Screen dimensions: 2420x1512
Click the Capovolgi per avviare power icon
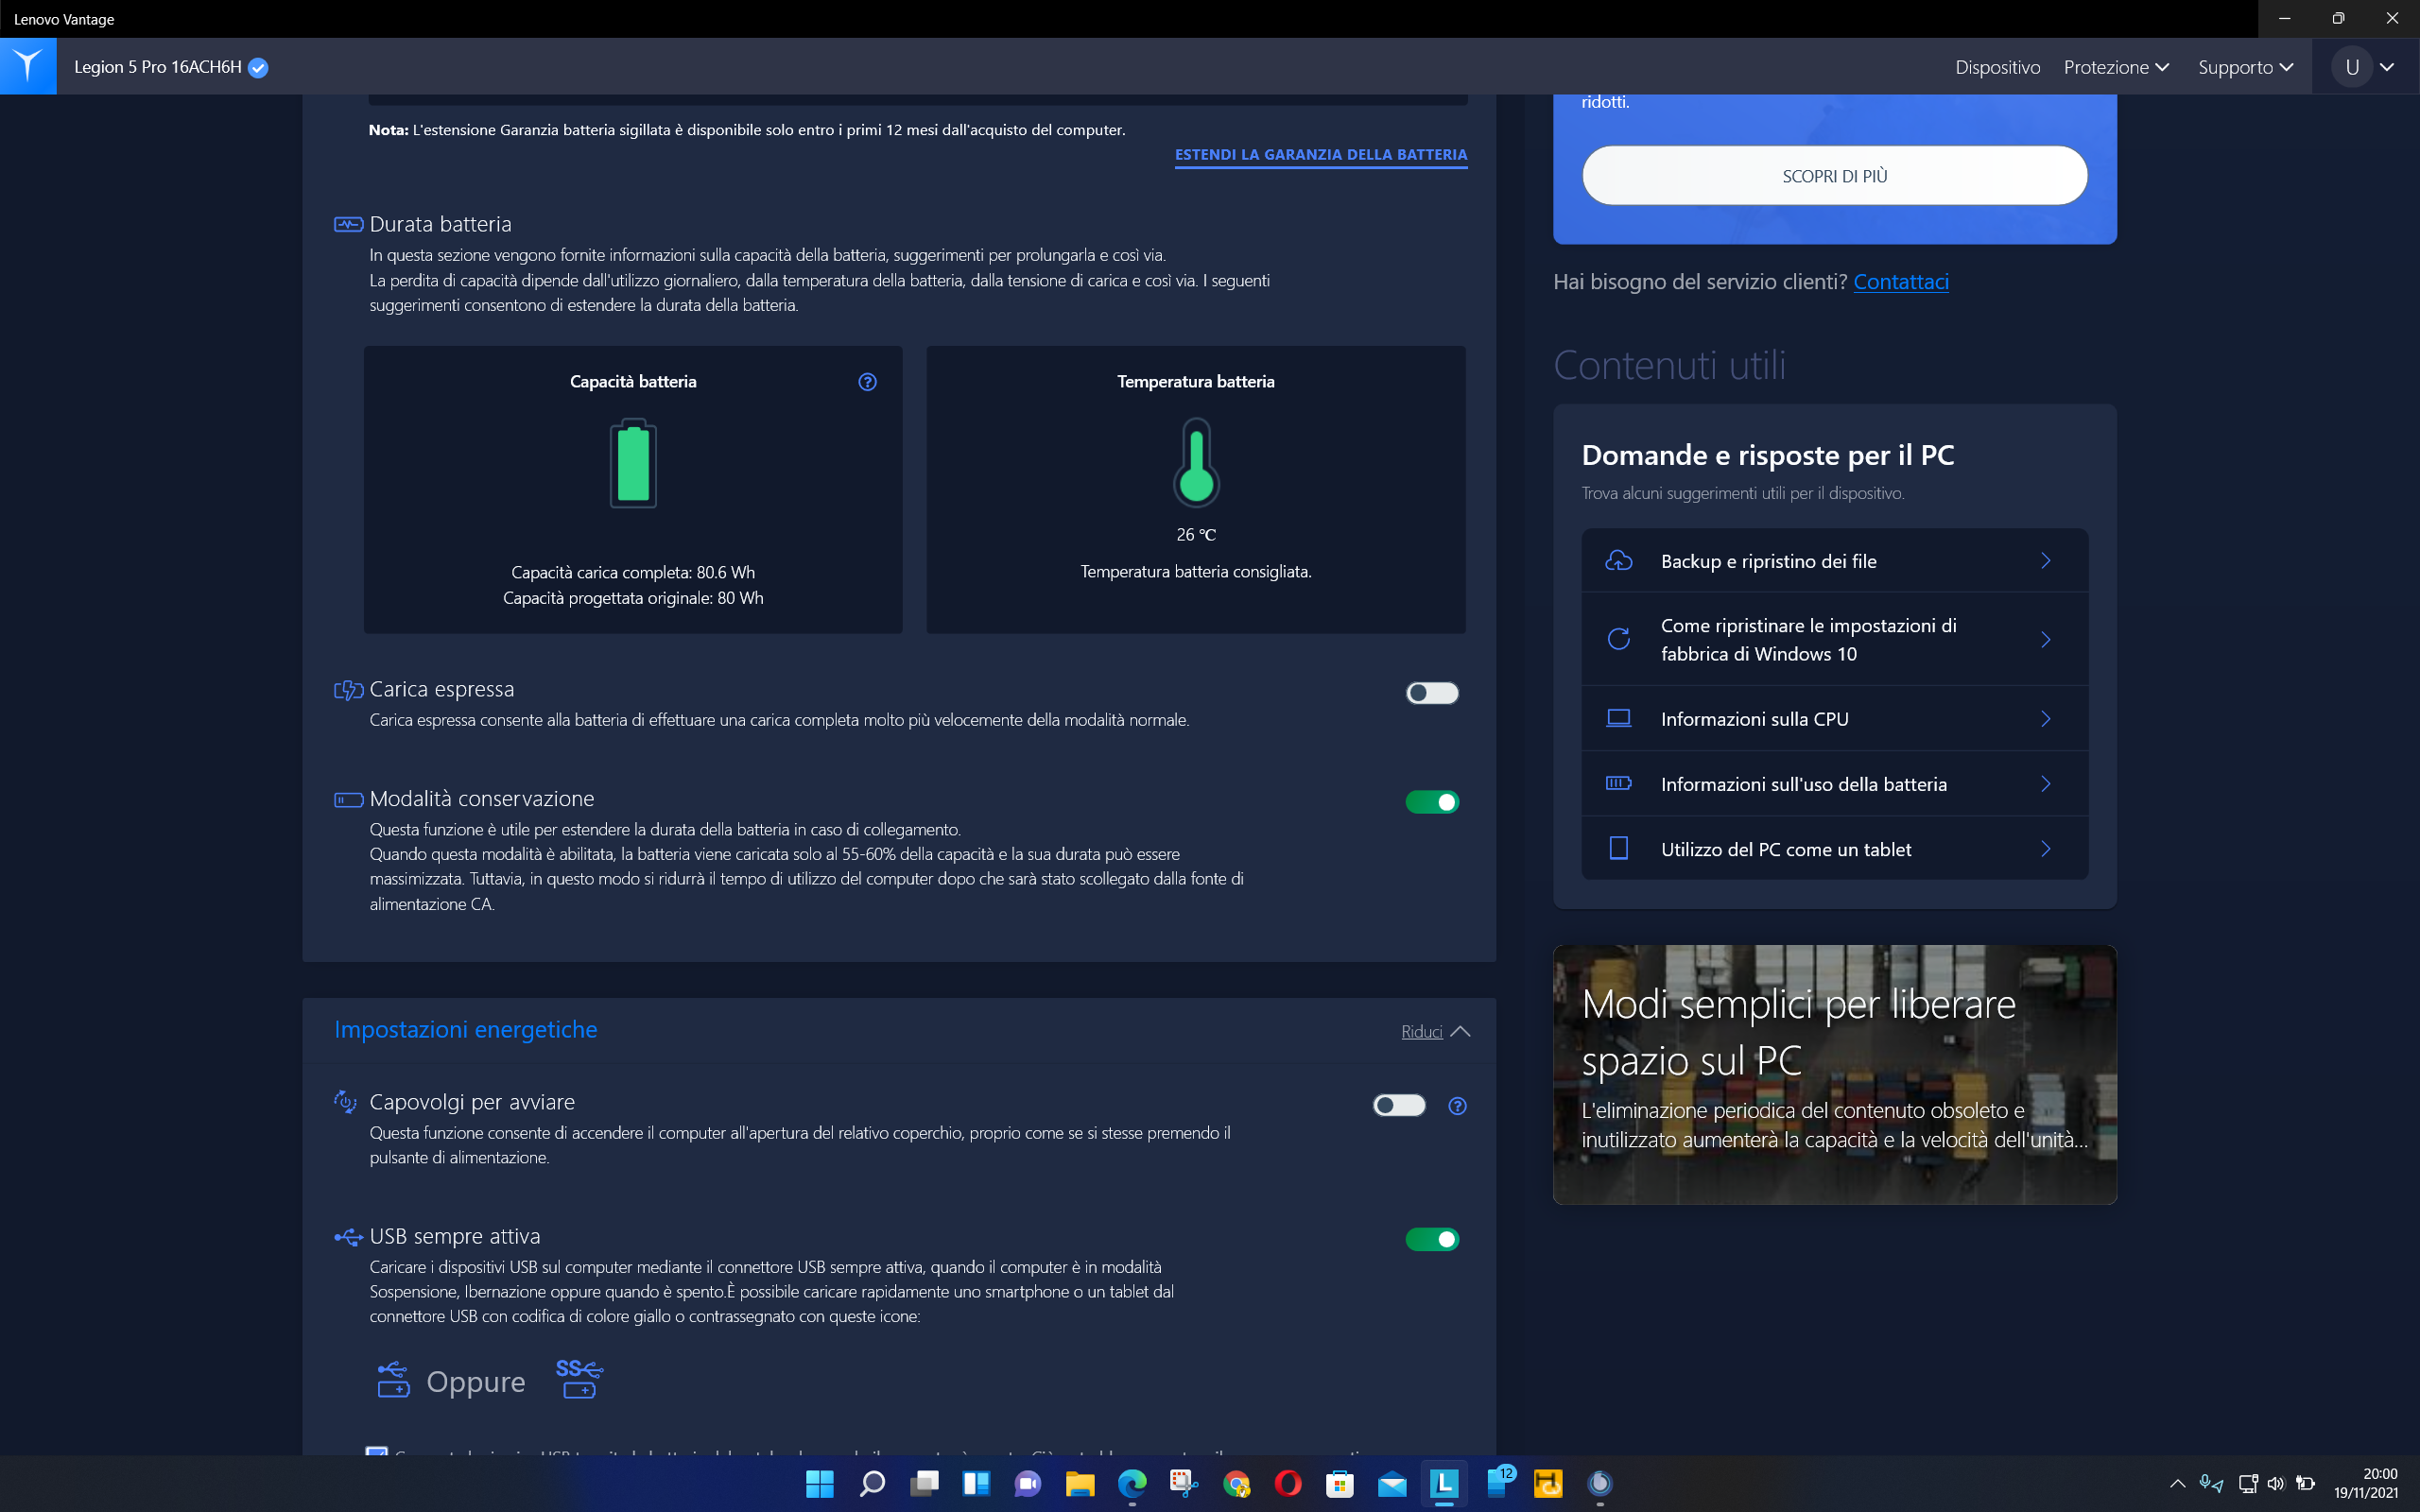pyautogui.click(x=345, y=1101)
